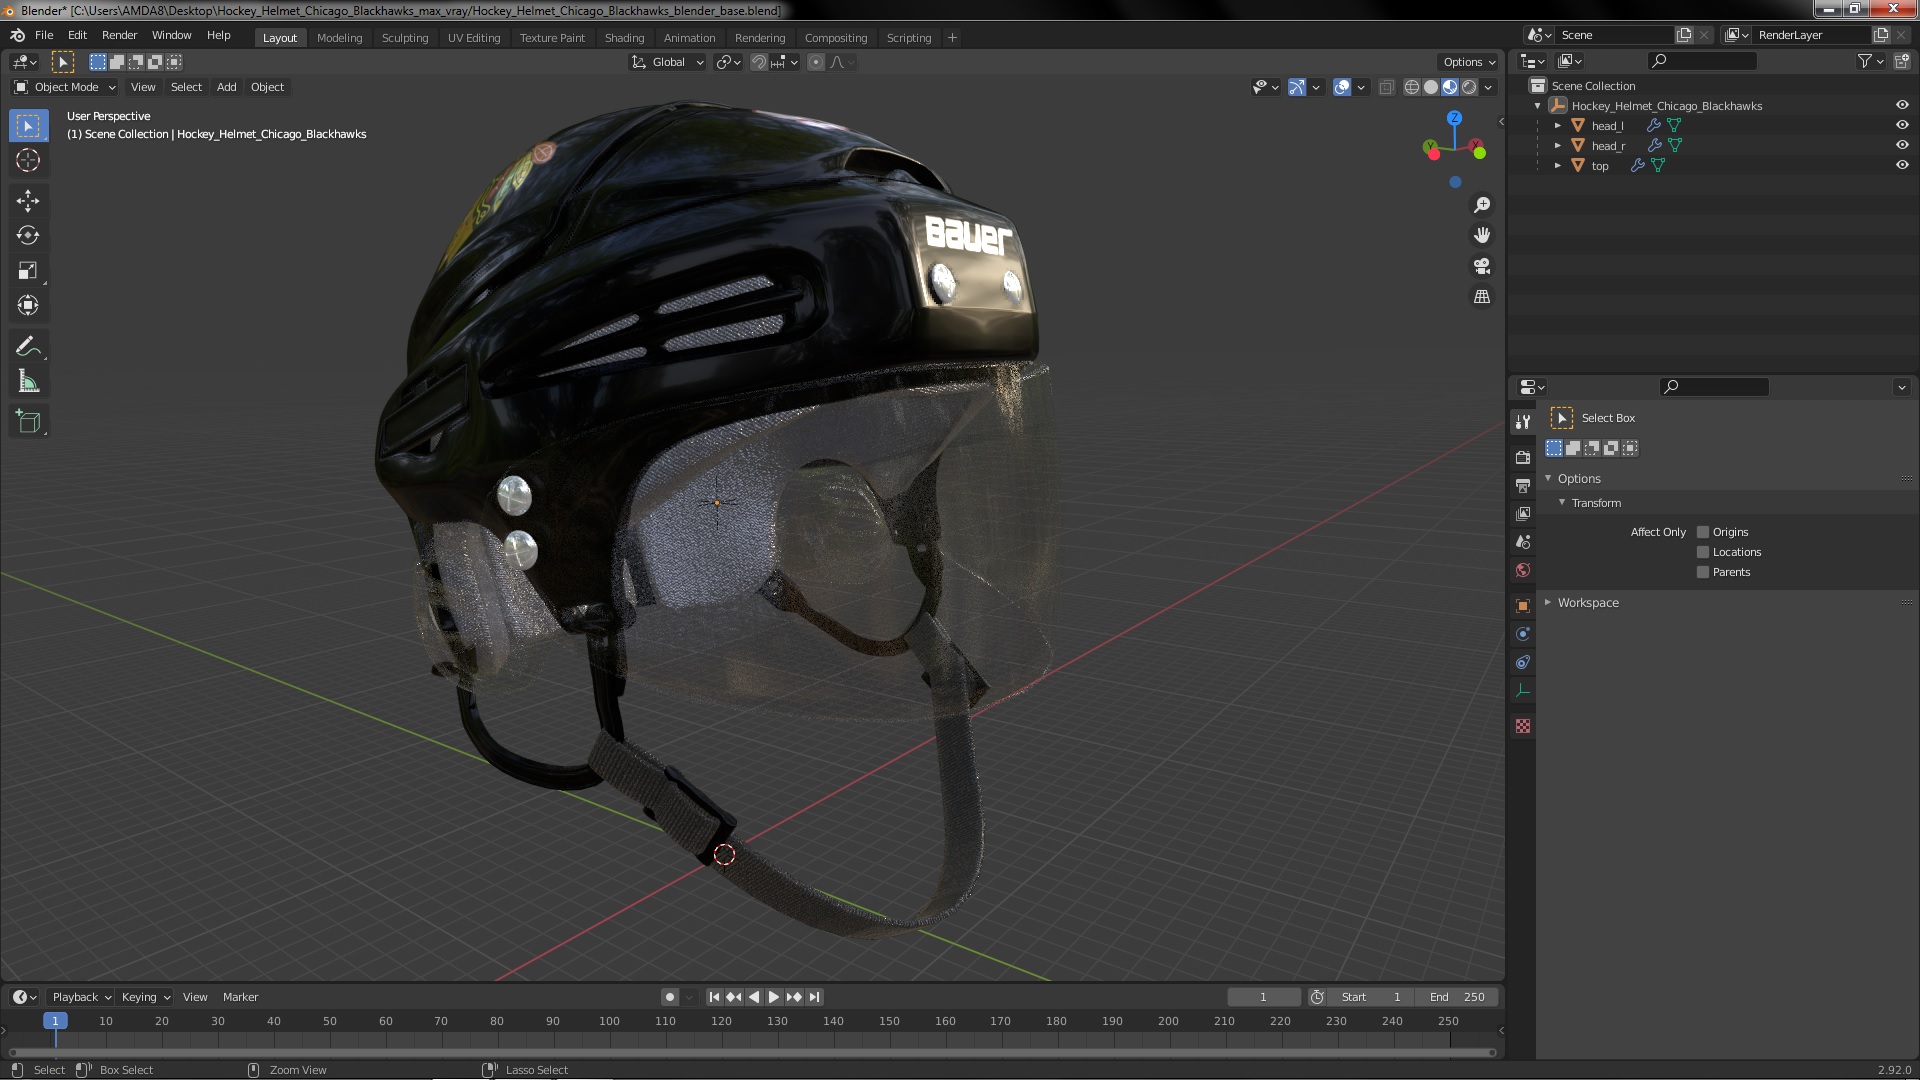1920x1080 pixels.
Task: Expand head_l tree item
Action: 1557,126
